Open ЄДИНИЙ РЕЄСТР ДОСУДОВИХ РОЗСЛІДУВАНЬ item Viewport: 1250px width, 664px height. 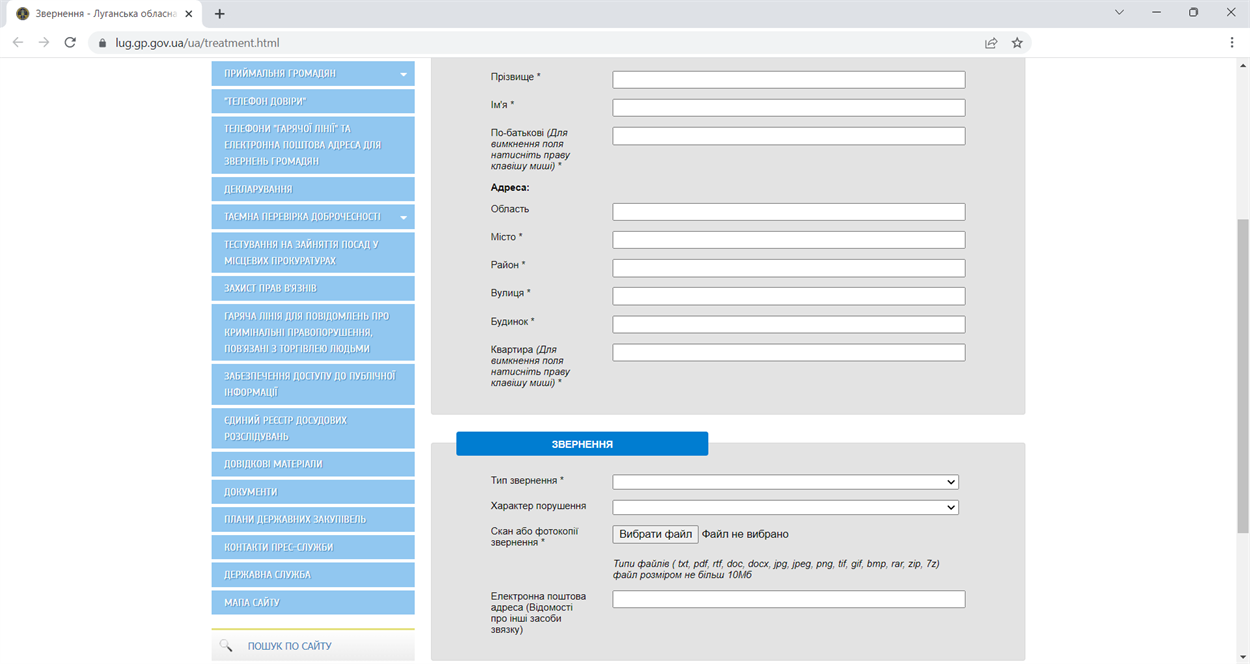(313, 428)
